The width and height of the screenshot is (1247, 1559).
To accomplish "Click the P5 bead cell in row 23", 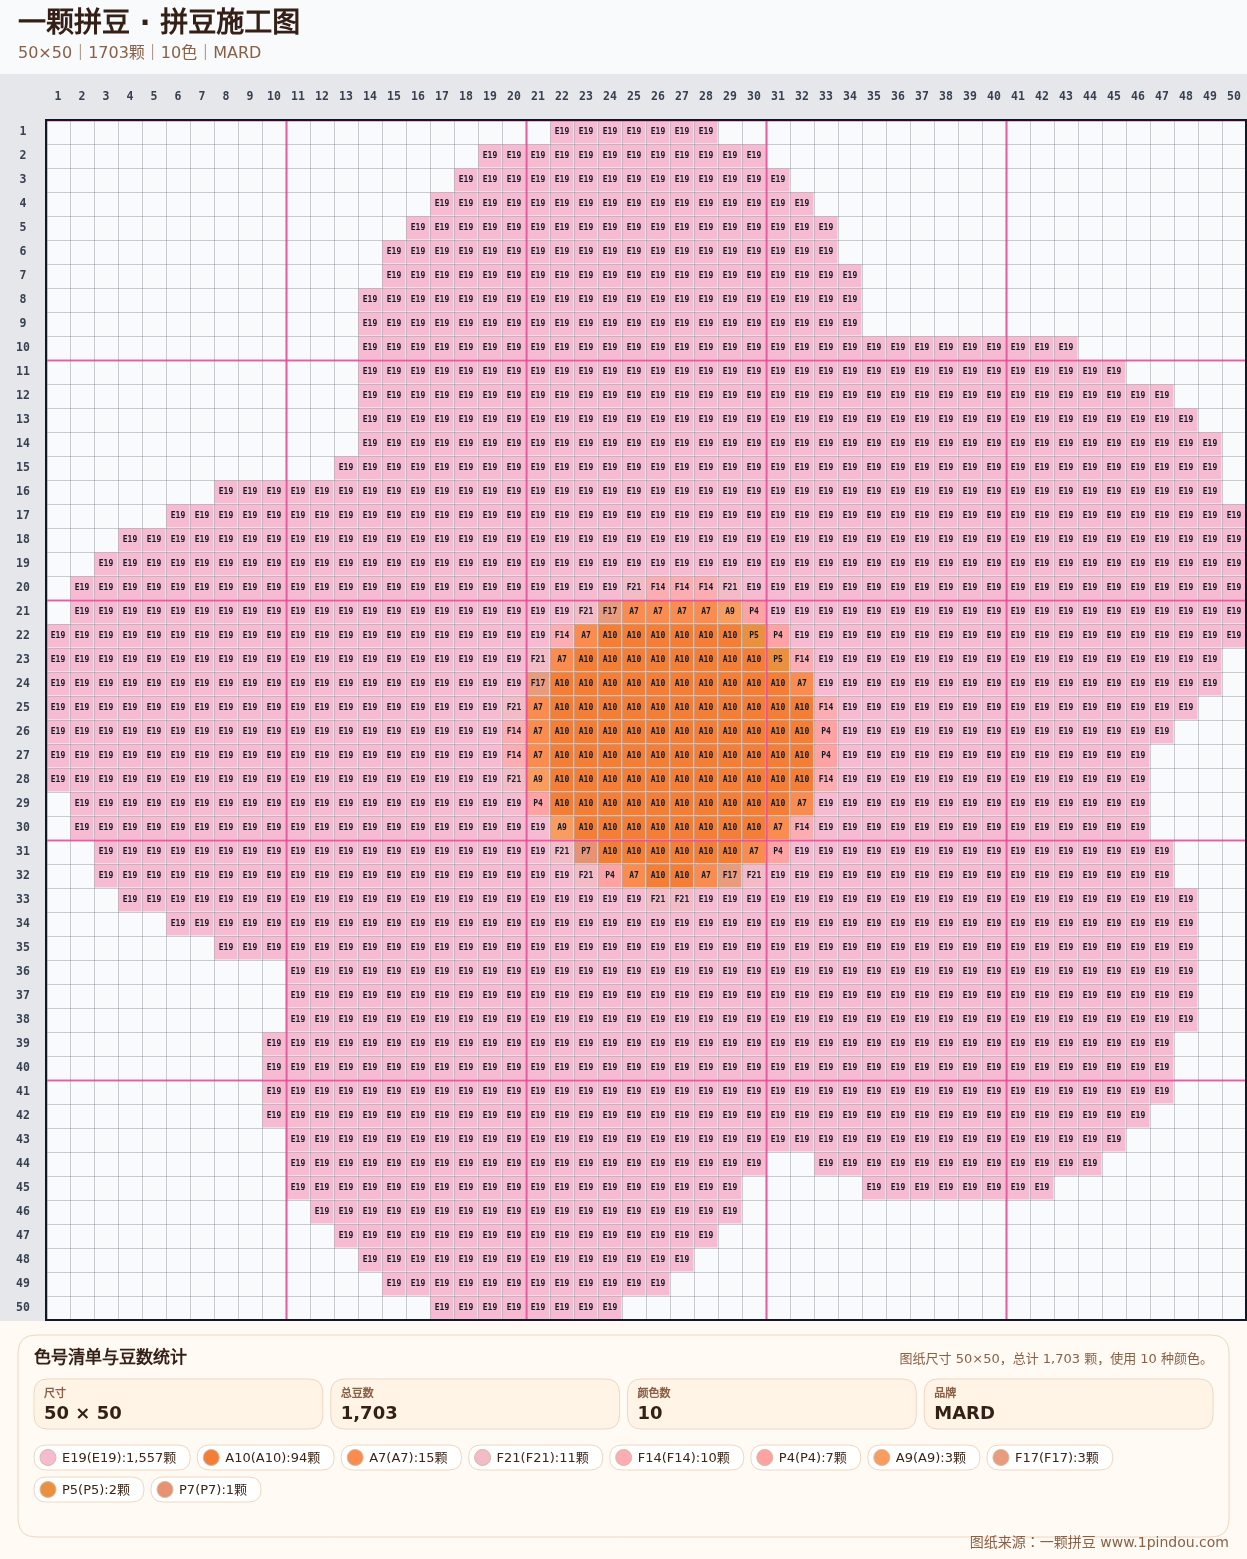I will (778, 659).
